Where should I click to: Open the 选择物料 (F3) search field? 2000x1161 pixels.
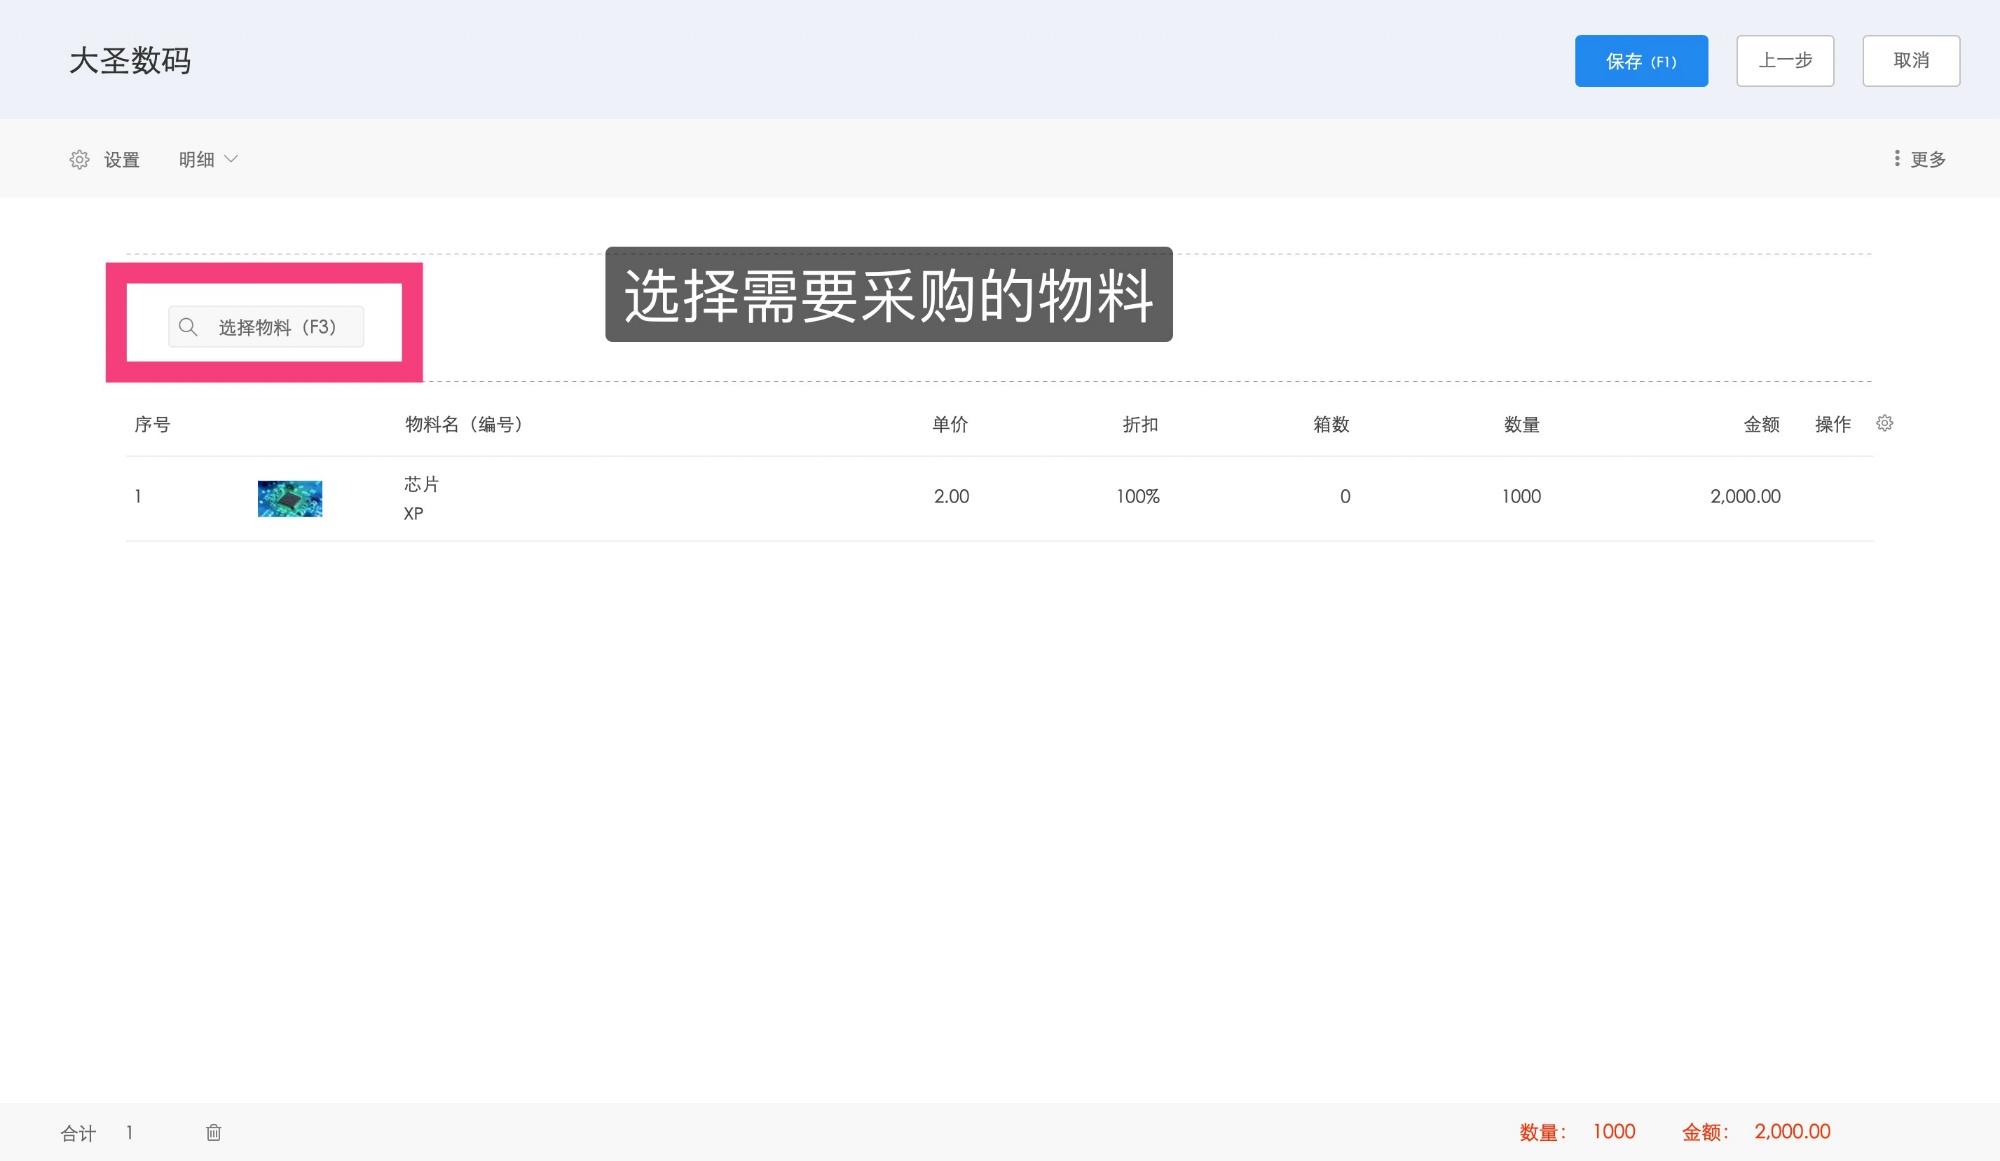(276, 327)
